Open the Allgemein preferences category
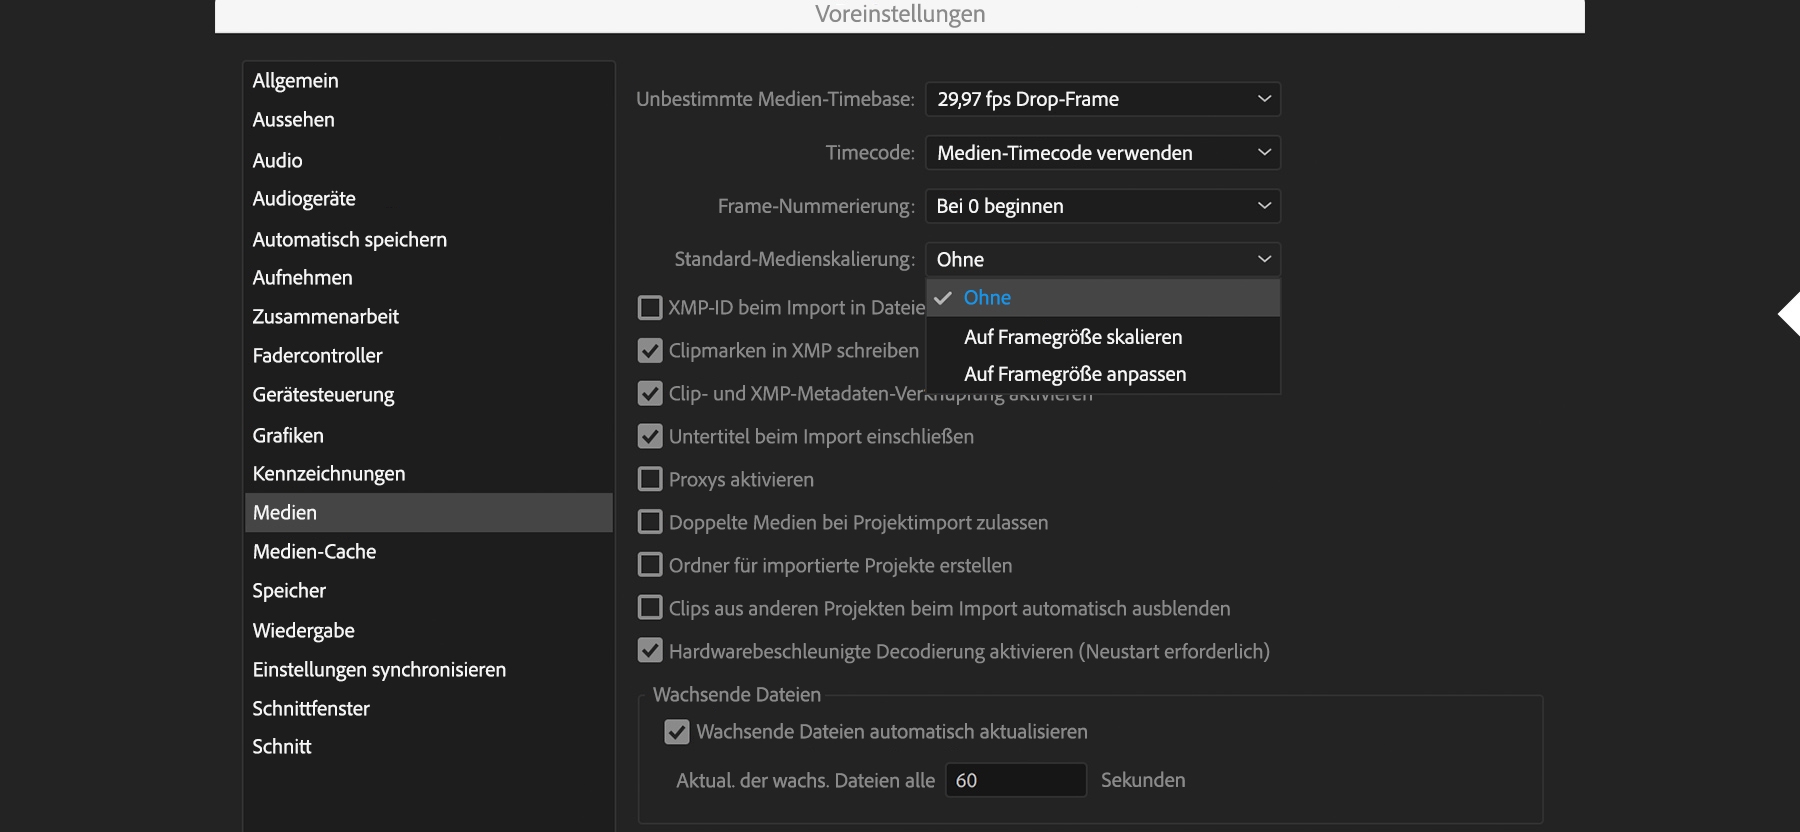 [x=296, y=81]
